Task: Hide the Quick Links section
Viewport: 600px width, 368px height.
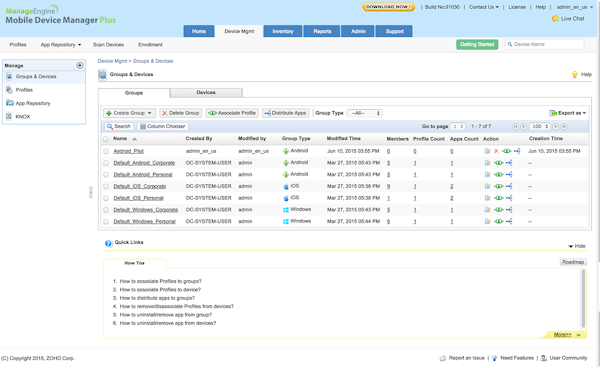Action: click(x=577, y=246)
